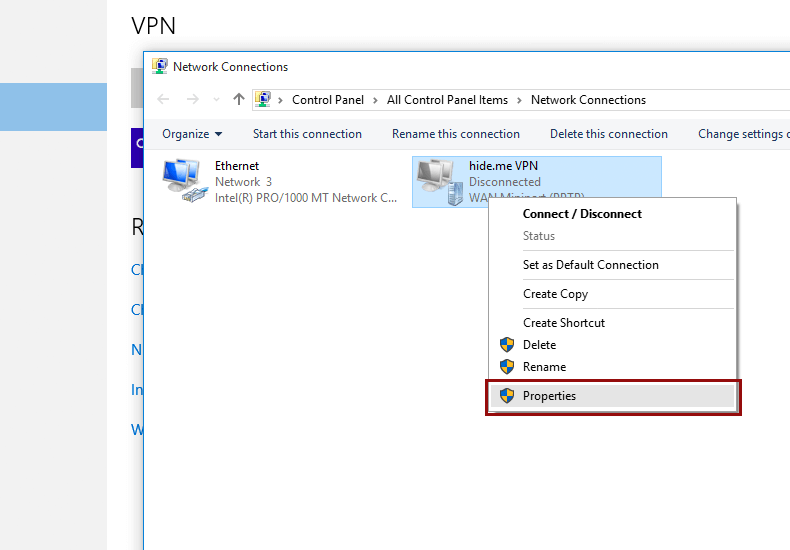Image resolution: width=790 pixels, height=550 pixels.
Task: Open Properties from the context menu
Action: pyautogui.click(x=613, y=396)
